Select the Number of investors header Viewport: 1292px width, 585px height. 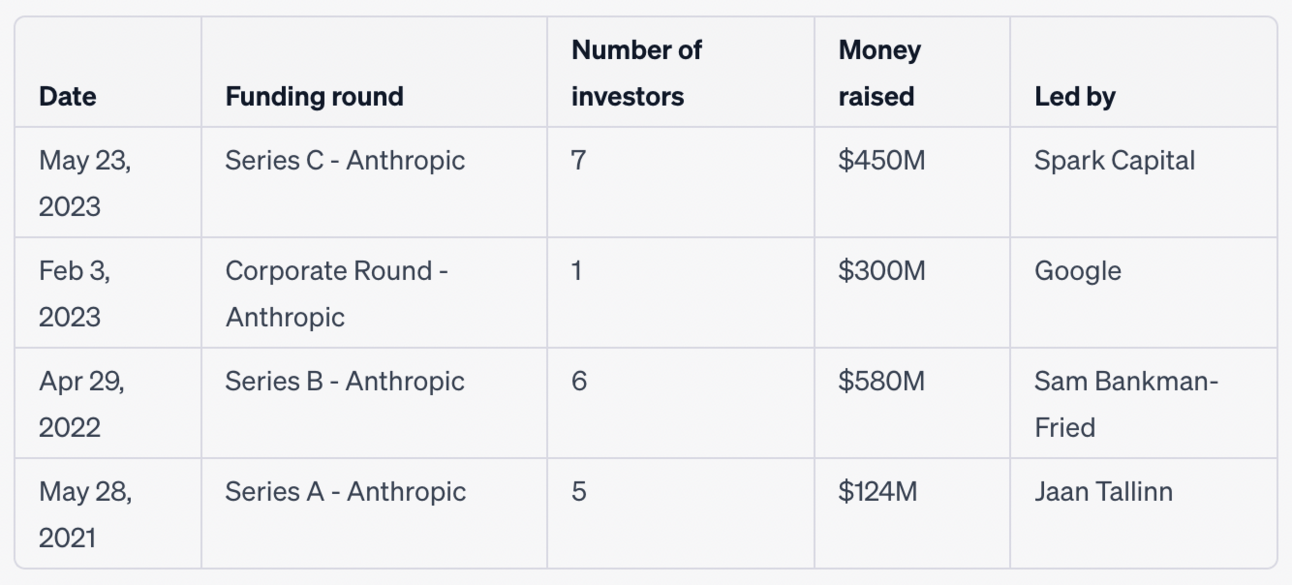point(636,73)
